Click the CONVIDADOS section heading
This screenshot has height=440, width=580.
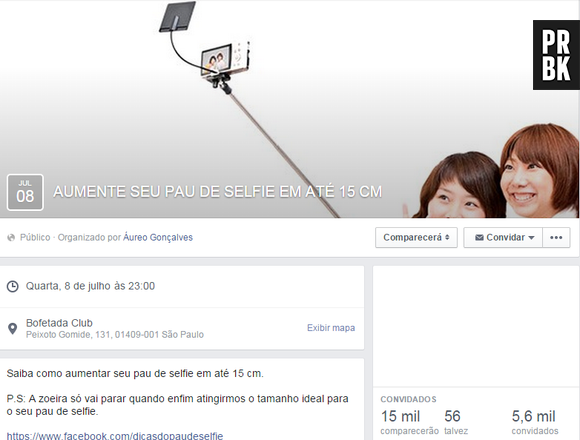click(x=408, y=399)
